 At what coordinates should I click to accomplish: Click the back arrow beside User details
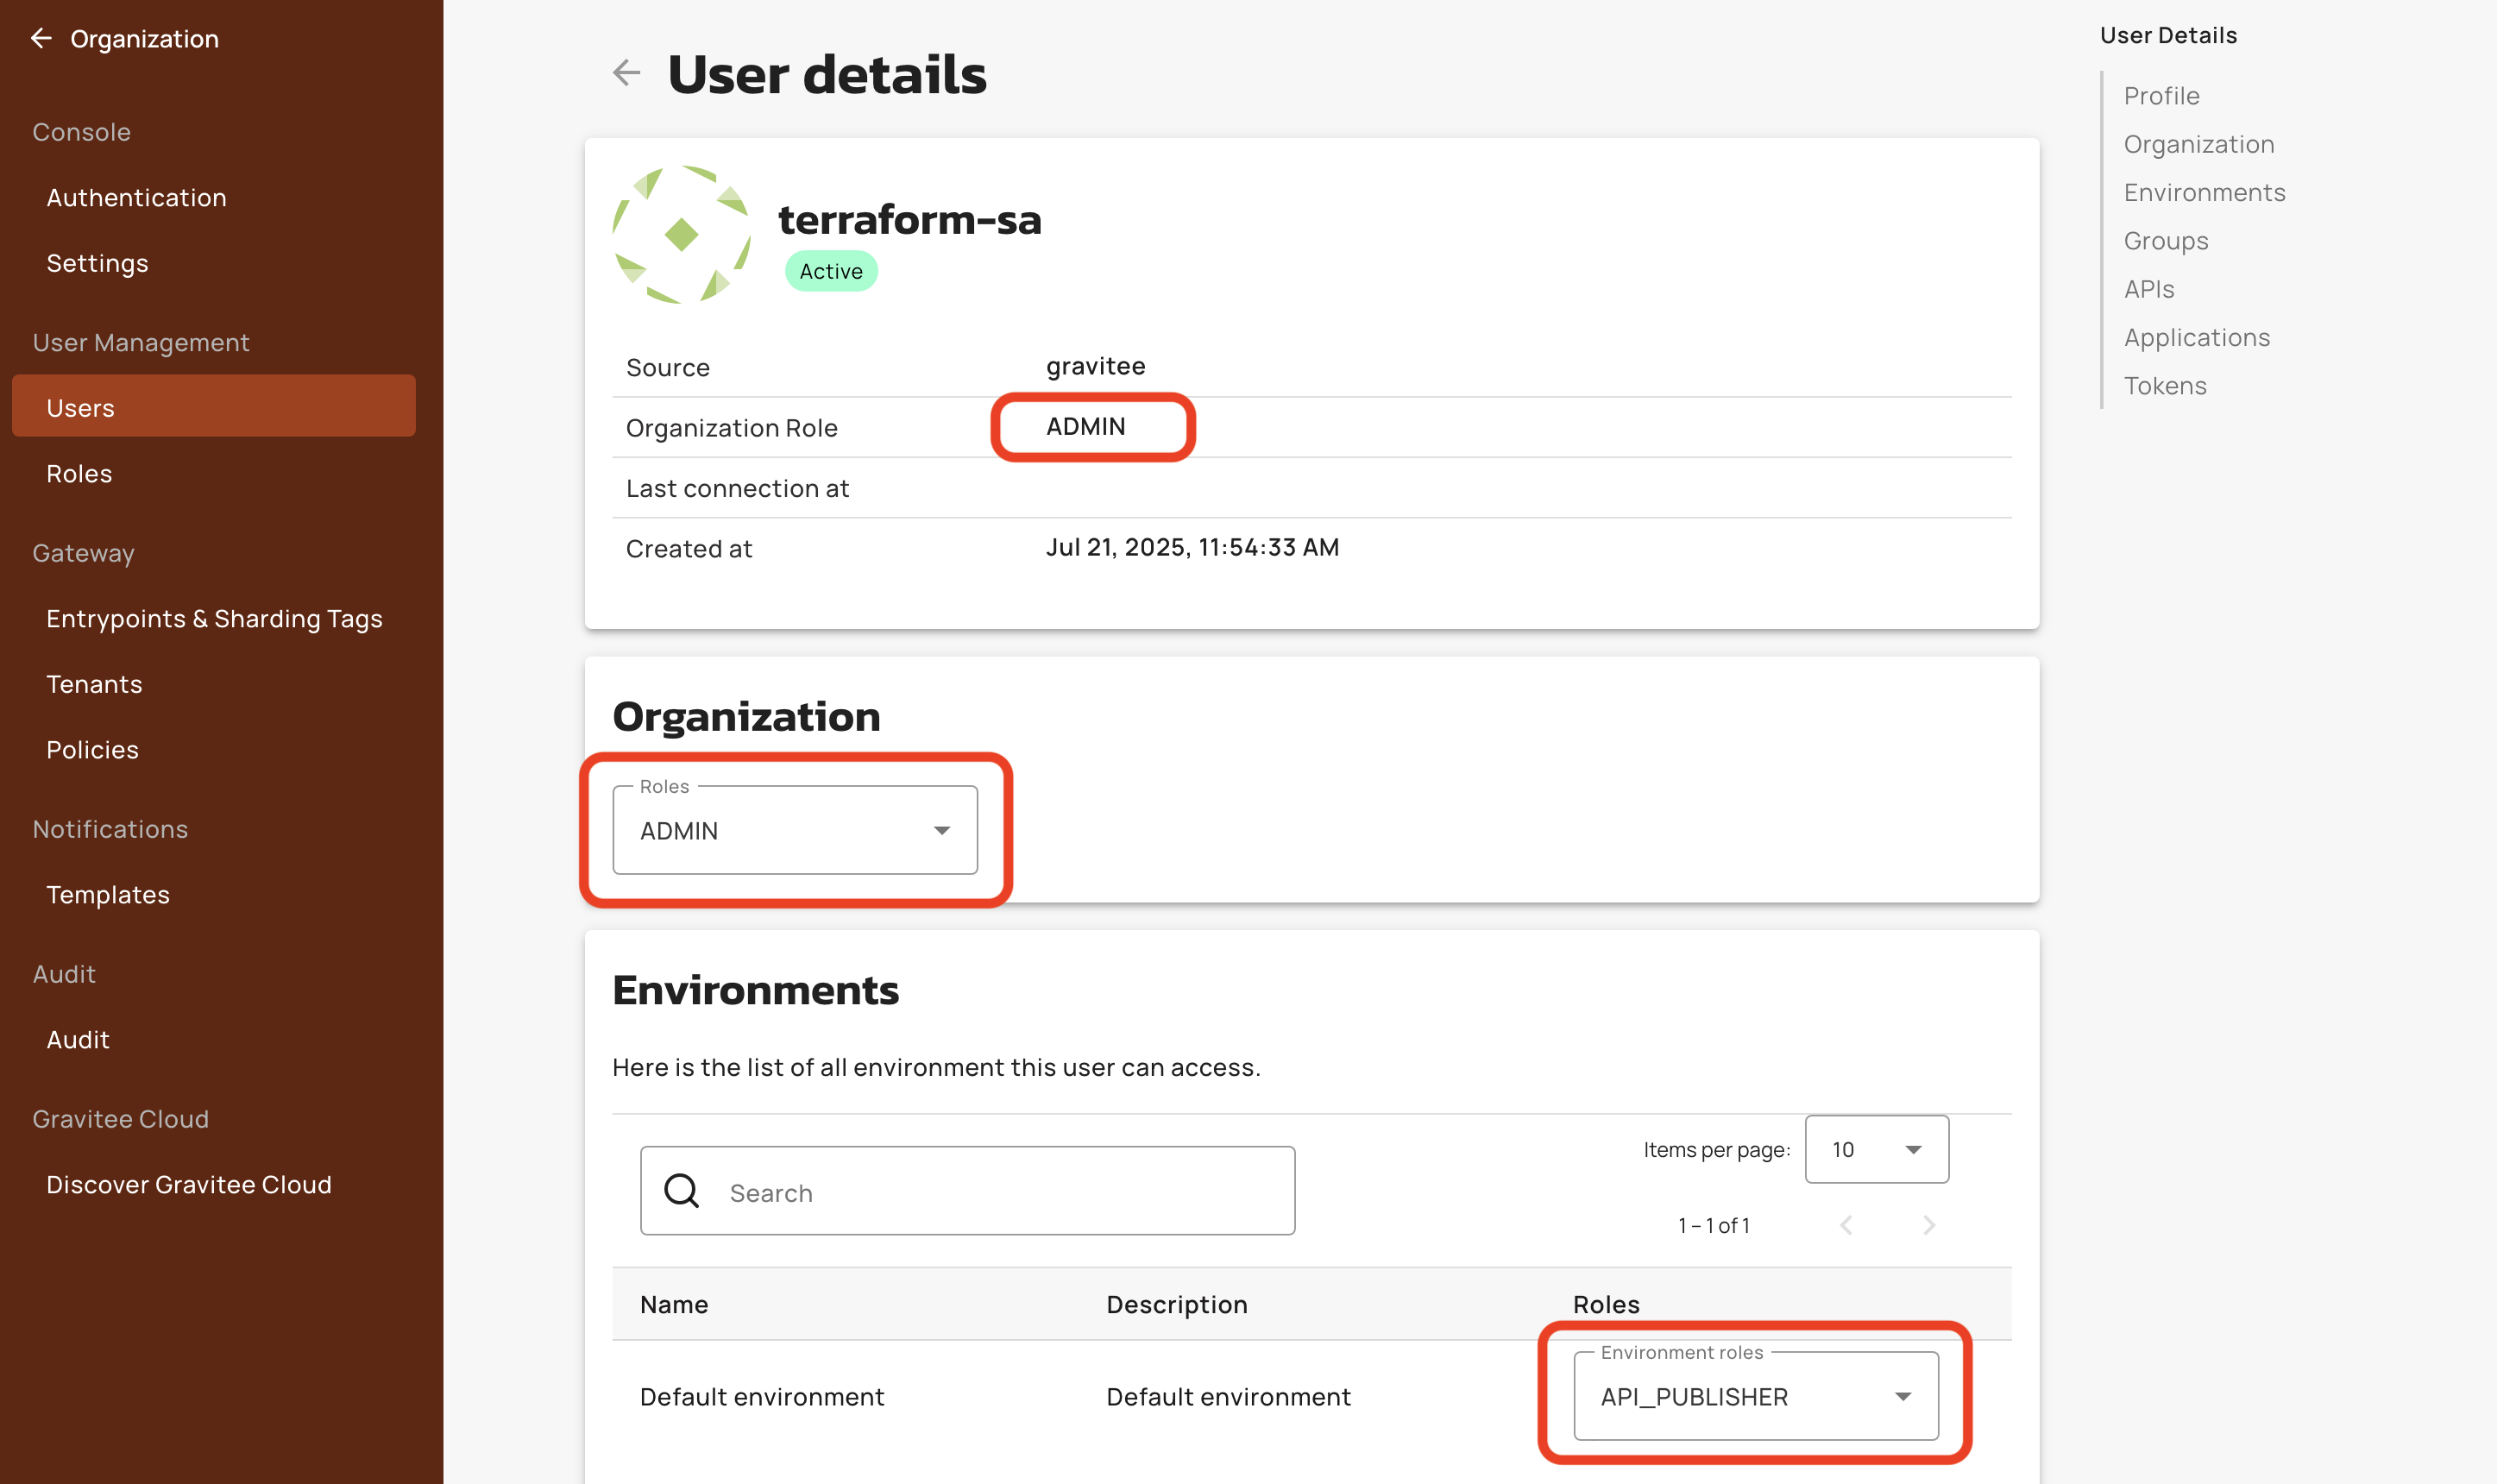click(x=626, y=72)
